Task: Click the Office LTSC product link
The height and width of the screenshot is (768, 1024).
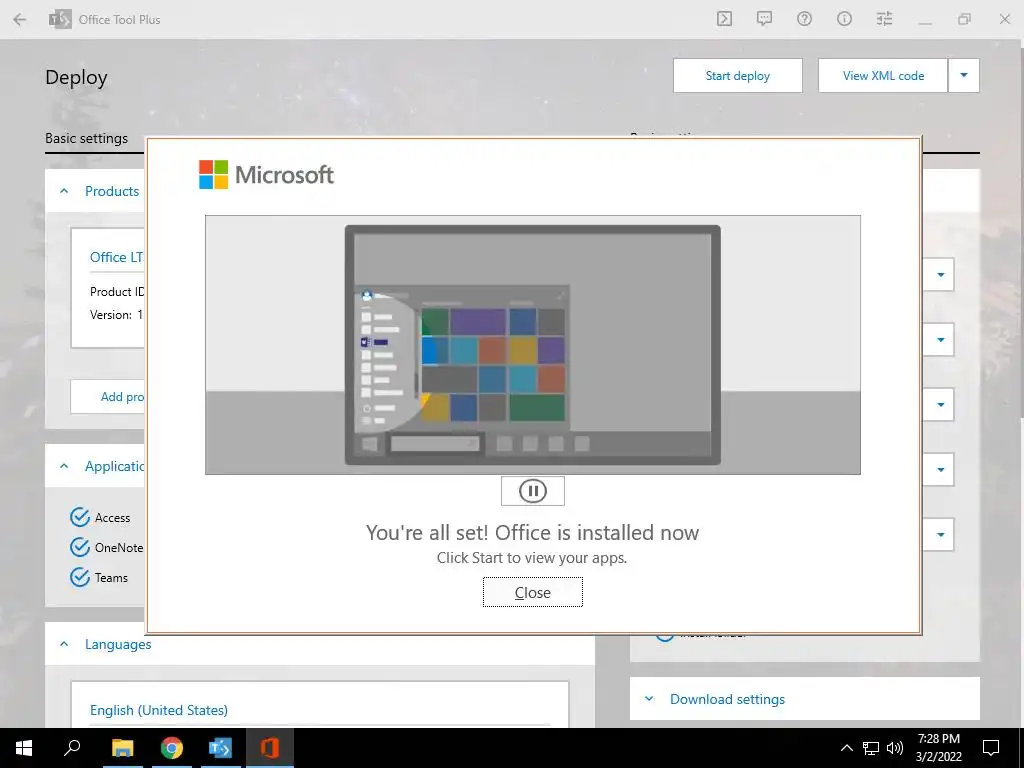Action: coord(117,257)
